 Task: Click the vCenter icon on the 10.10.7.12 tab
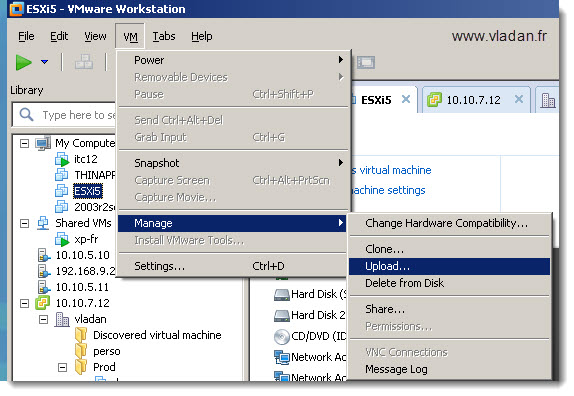pyautogui.click(x=434, y=100)
